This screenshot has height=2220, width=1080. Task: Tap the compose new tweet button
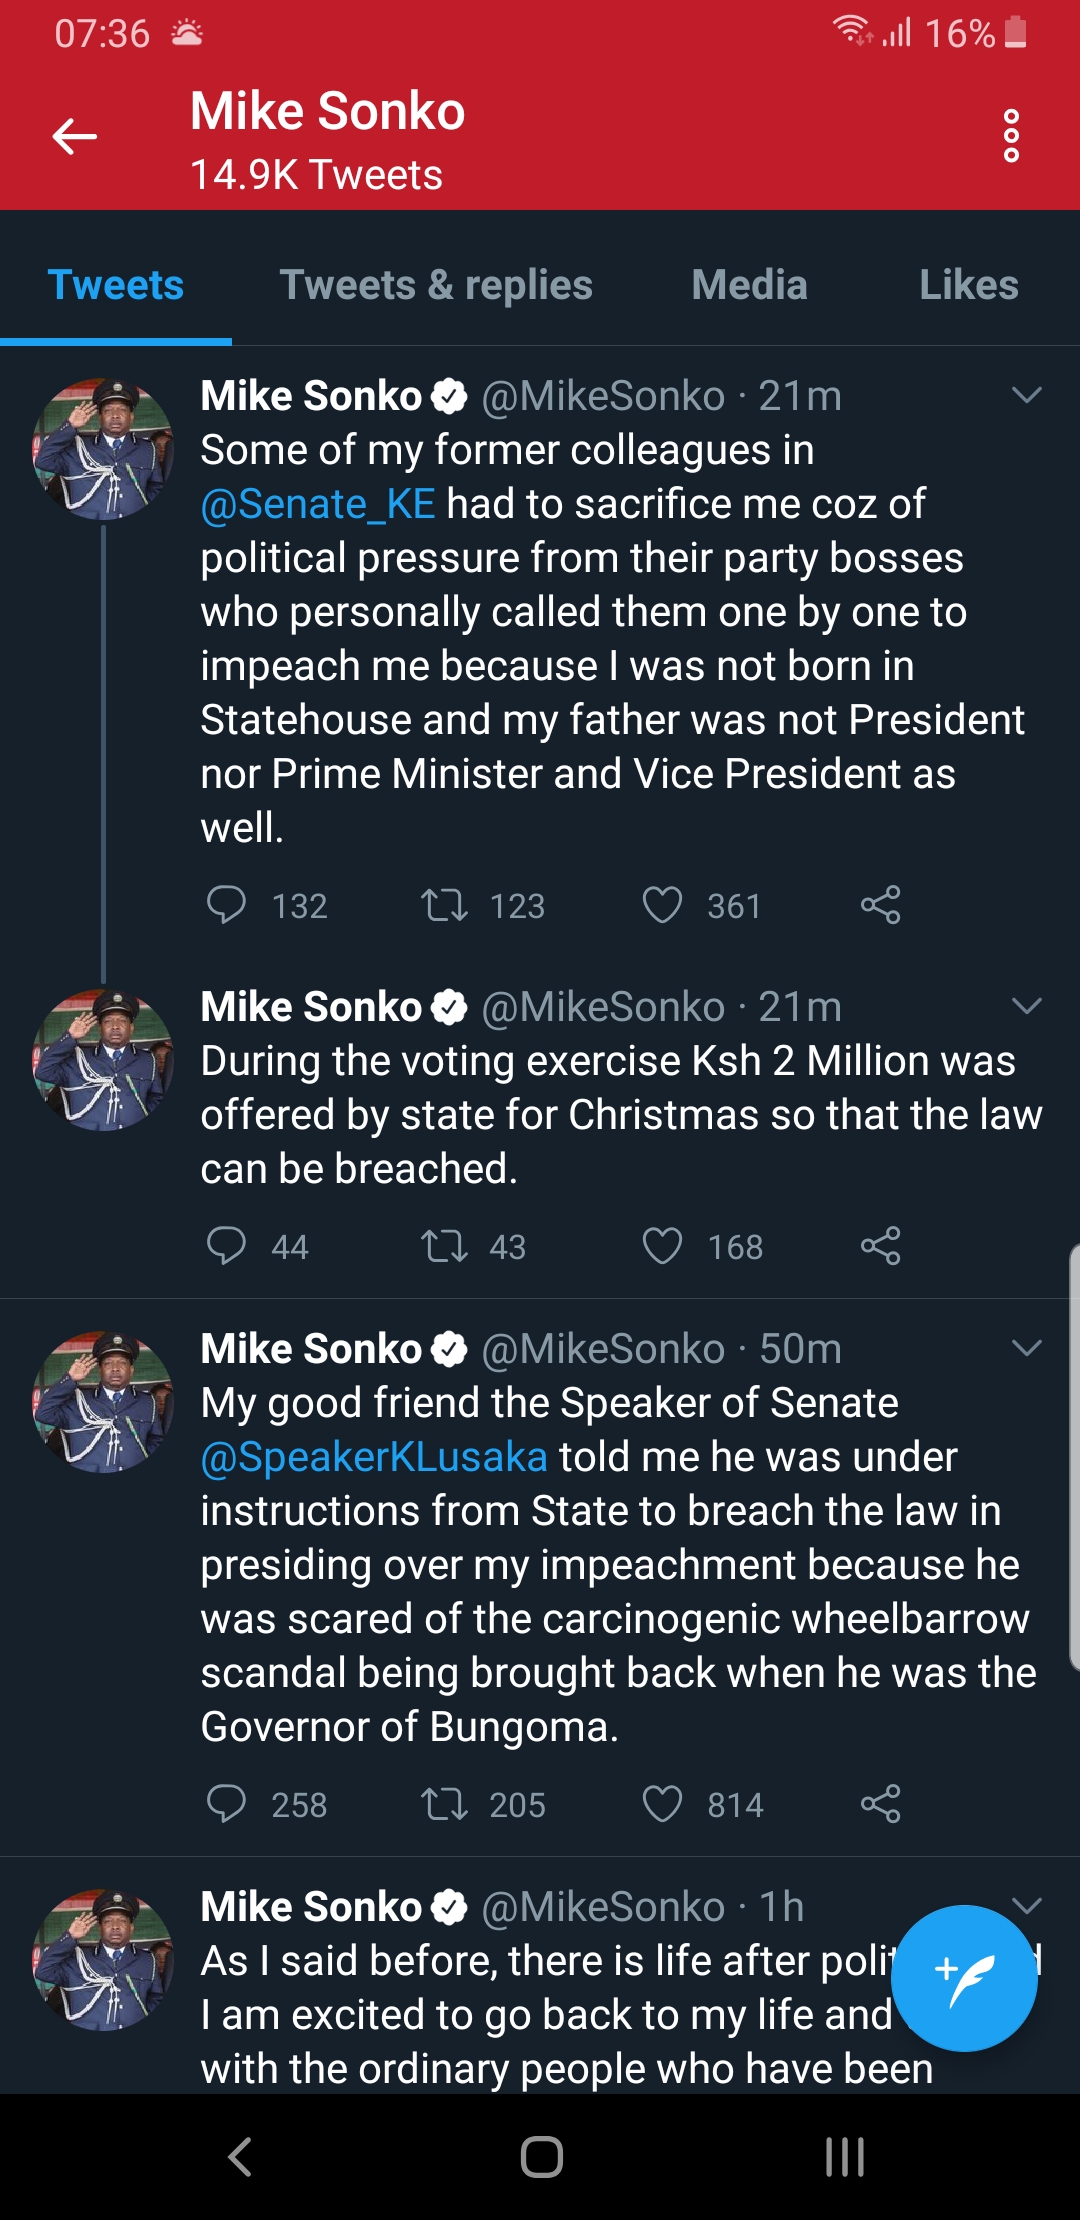click(x=963, y=1978)
